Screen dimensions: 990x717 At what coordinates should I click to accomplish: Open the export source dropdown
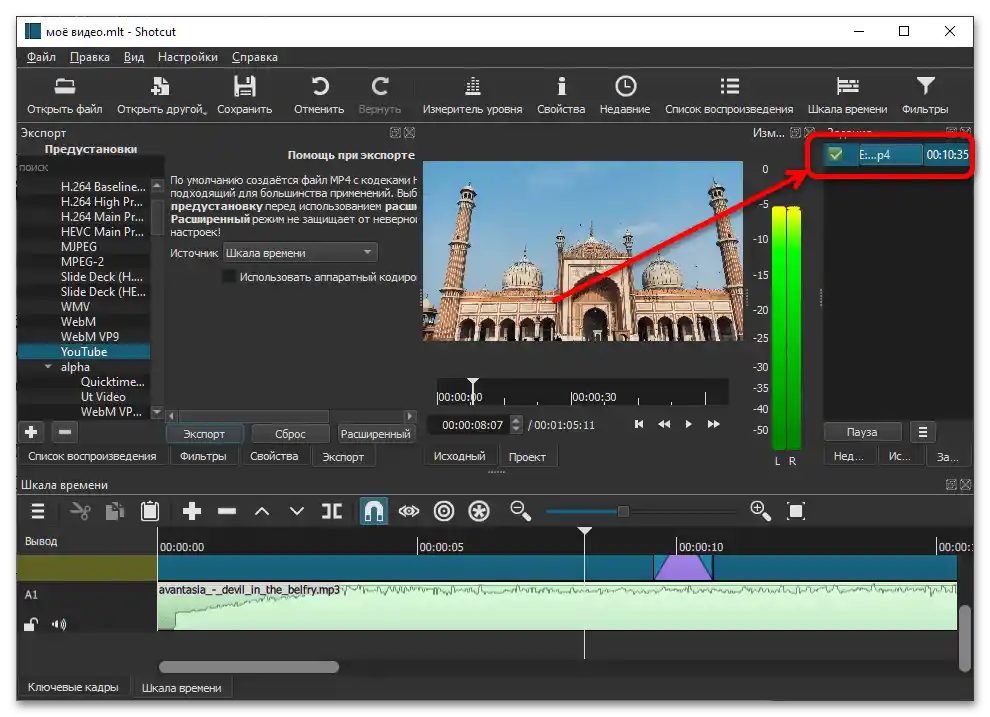pos(300,252)
